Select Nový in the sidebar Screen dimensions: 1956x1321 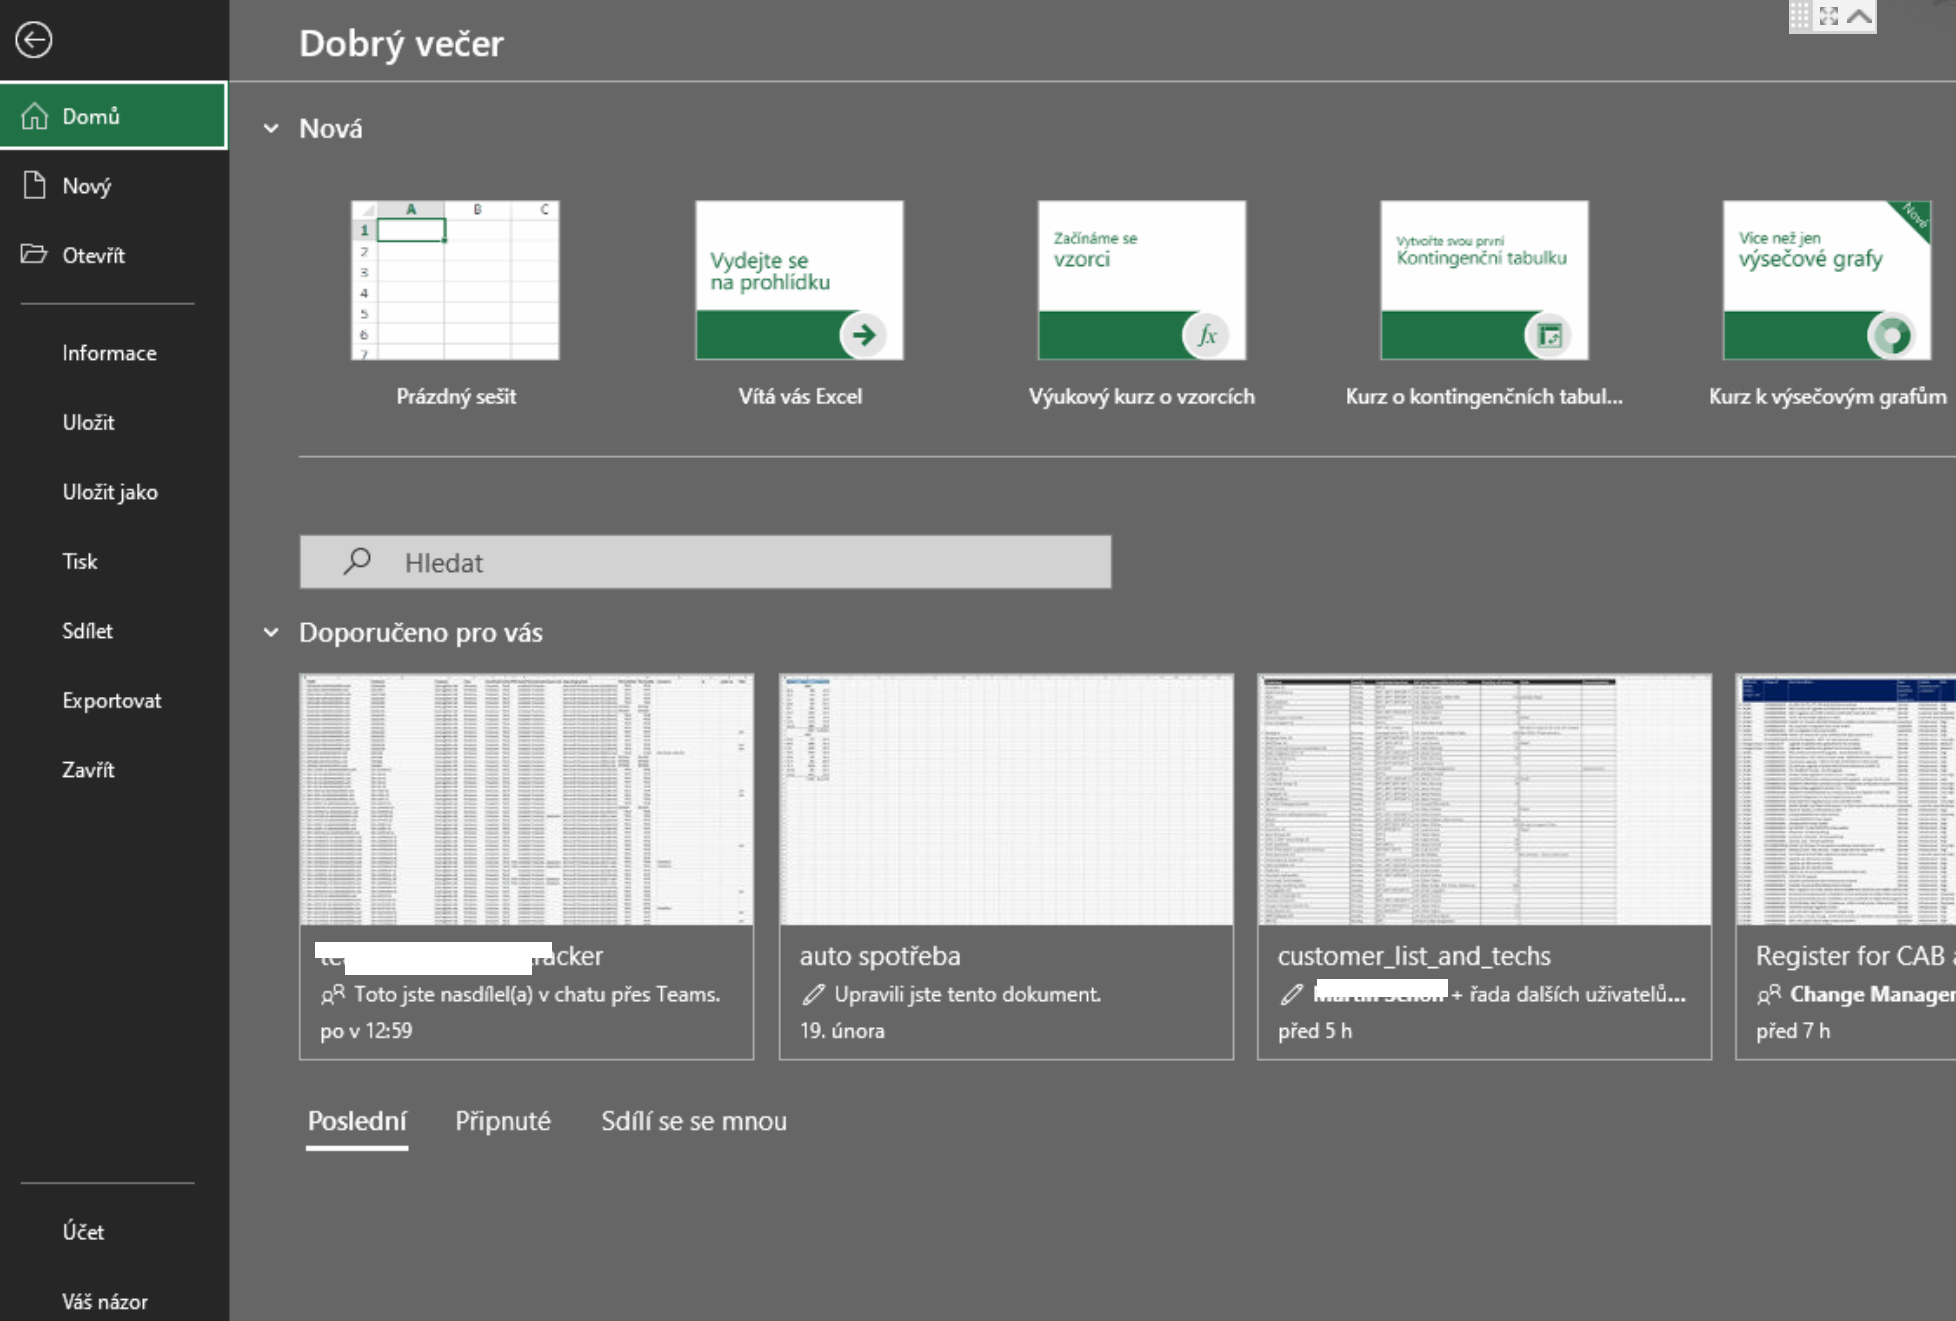pyautogui.click(x=114, y=186)
